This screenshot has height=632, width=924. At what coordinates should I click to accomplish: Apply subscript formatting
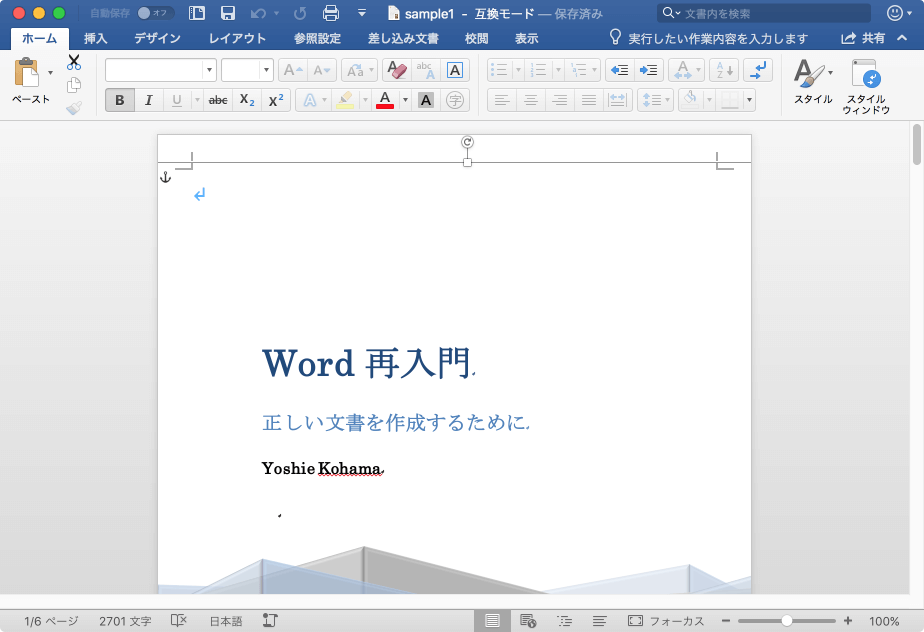pyautogui.click(x=247, y=100)
